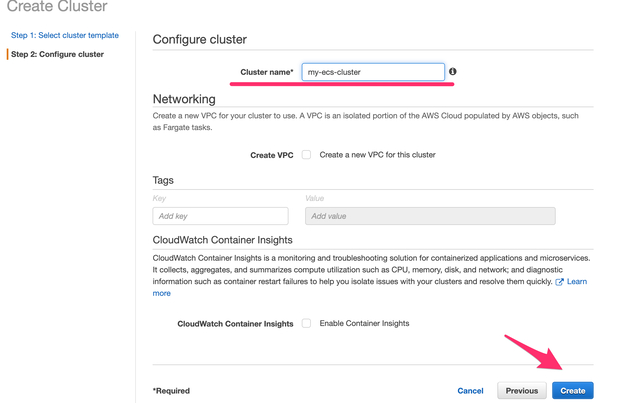
Task: Tick the Enable Container Insights checkbox
Action: pos(306,324)
